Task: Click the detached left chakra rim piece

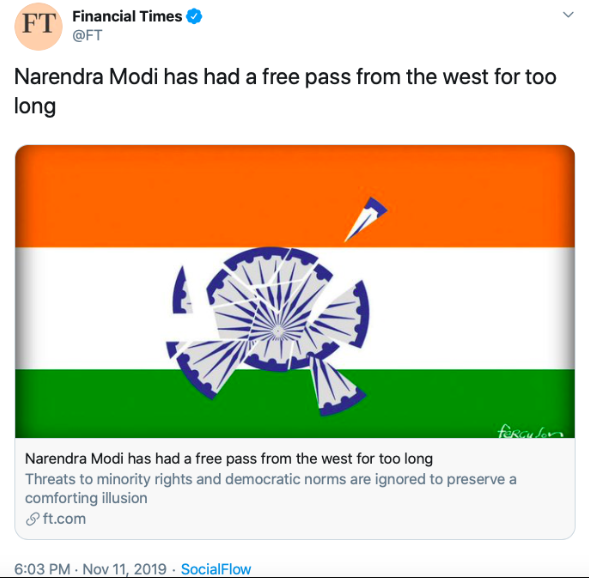Action: 183,291
